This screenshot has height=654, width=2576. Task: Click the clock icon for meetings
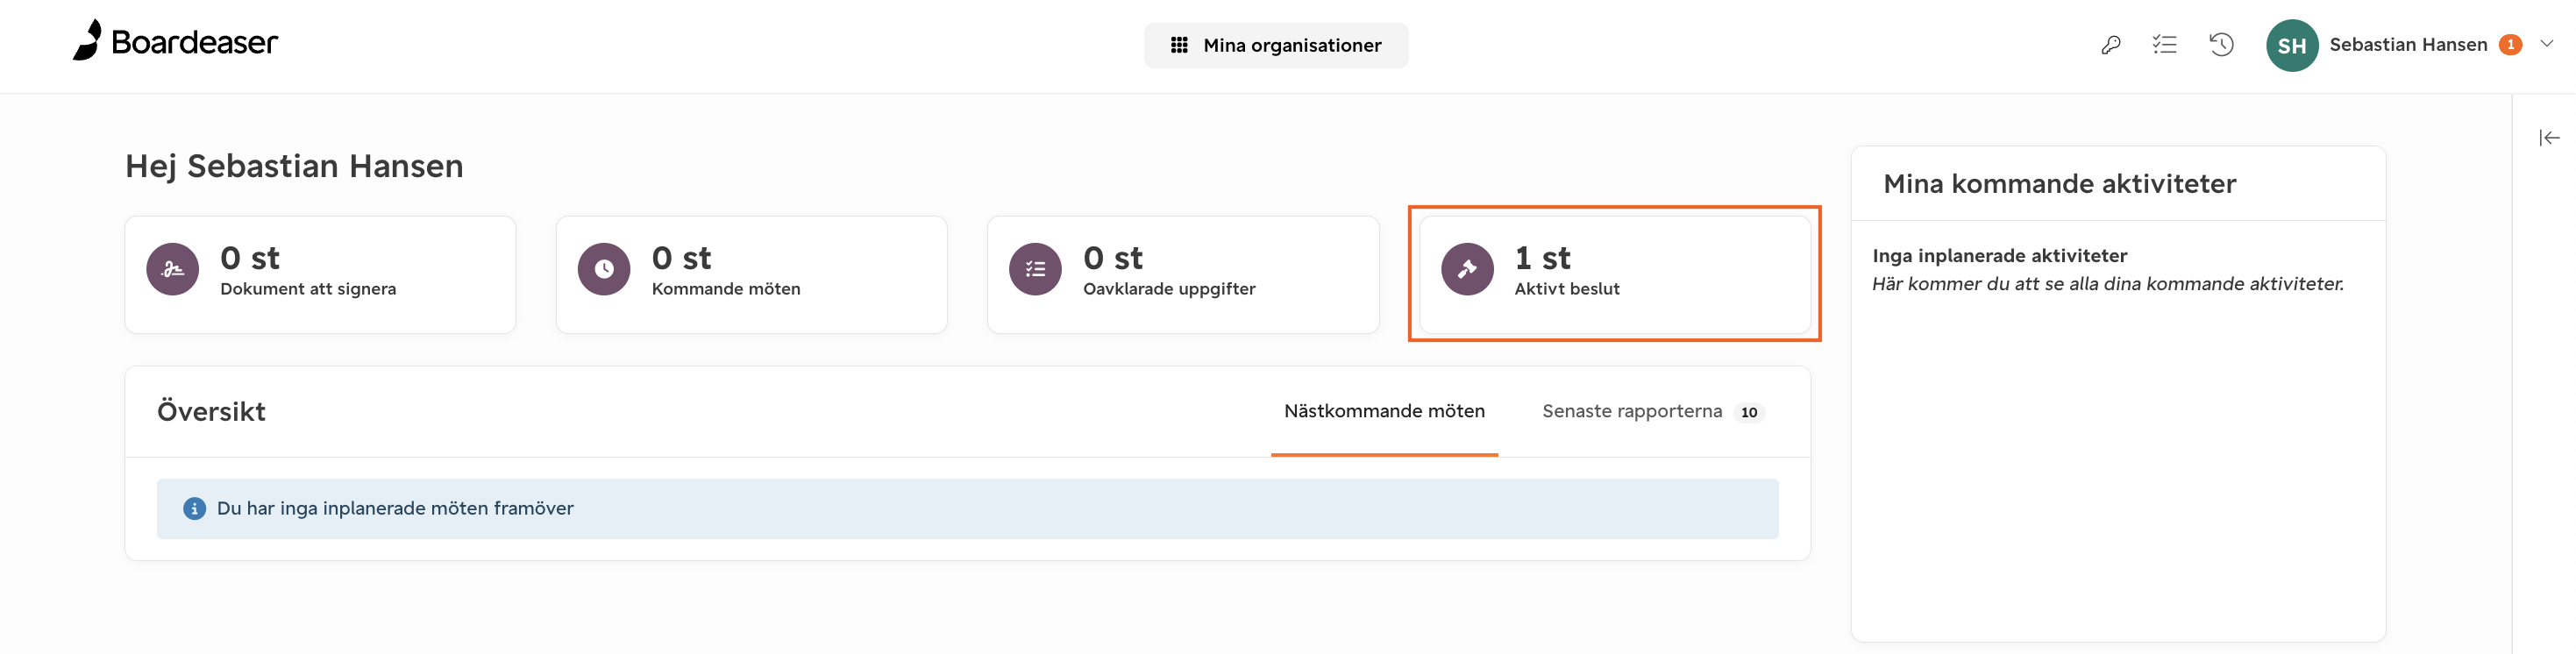604,269
